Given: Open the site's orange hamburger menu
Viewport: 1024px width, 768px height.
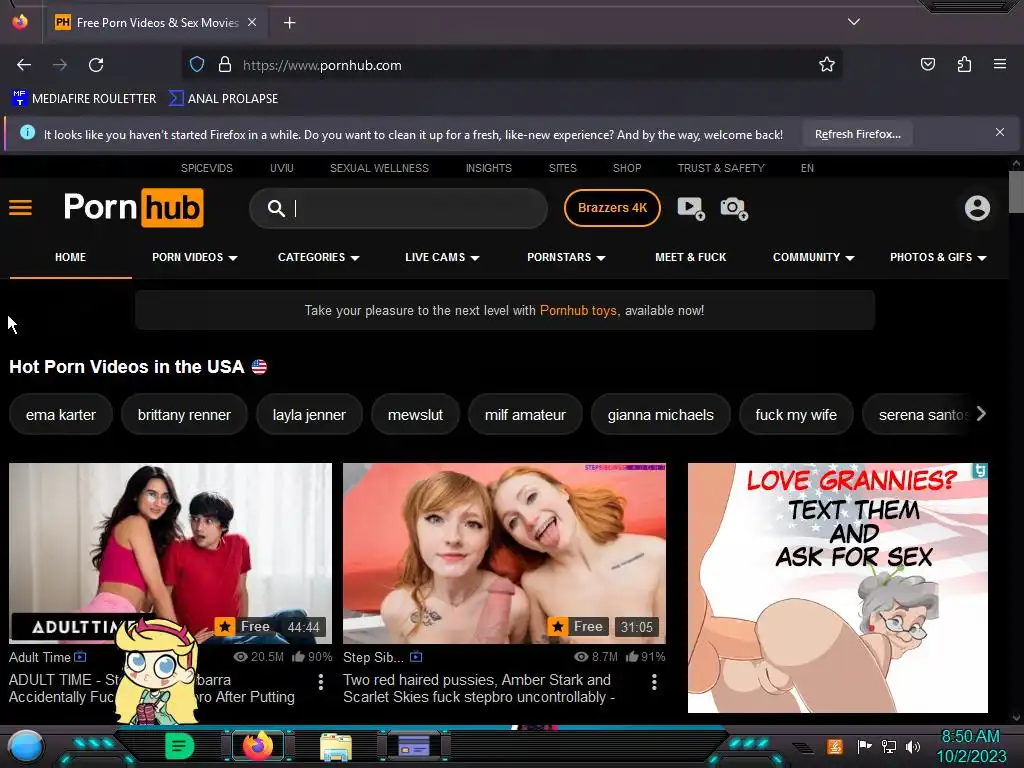Looking at the screenshot, I should pyautogui.click(x=20, y=208).
